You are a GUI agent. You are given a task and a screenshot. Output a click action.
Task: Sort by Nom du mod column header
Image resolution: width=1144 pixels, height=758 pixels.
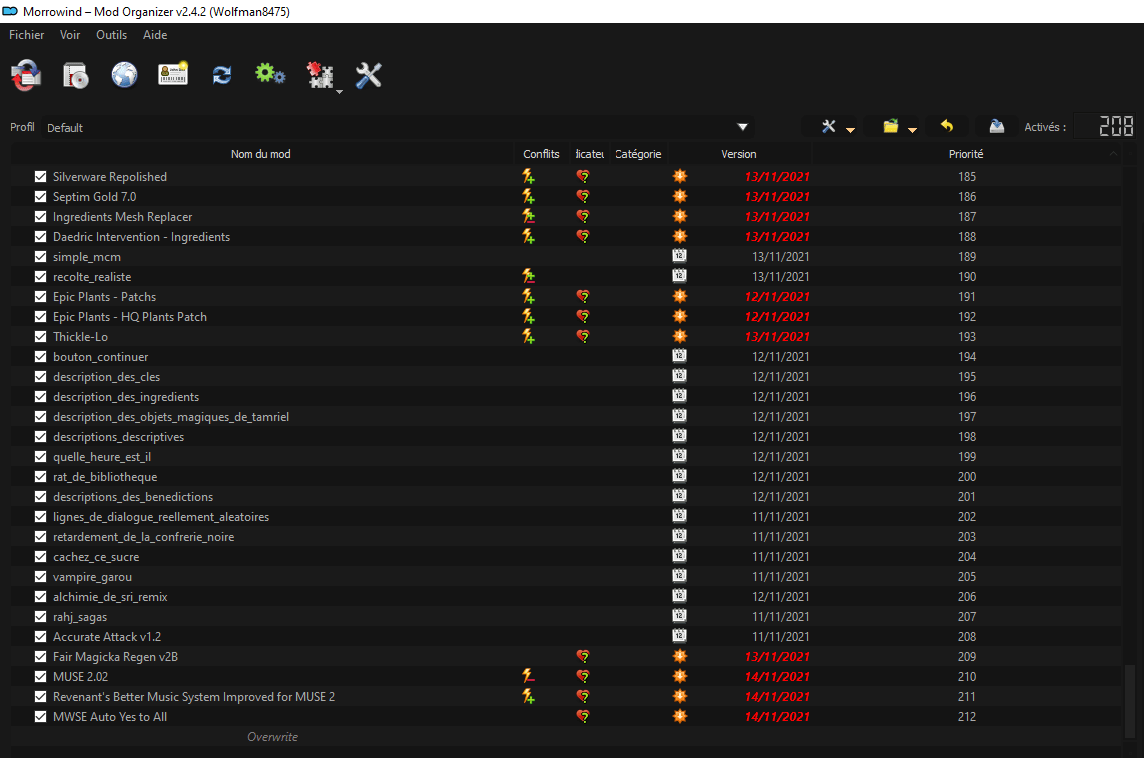pyautogui.click(x=260, y=154)
